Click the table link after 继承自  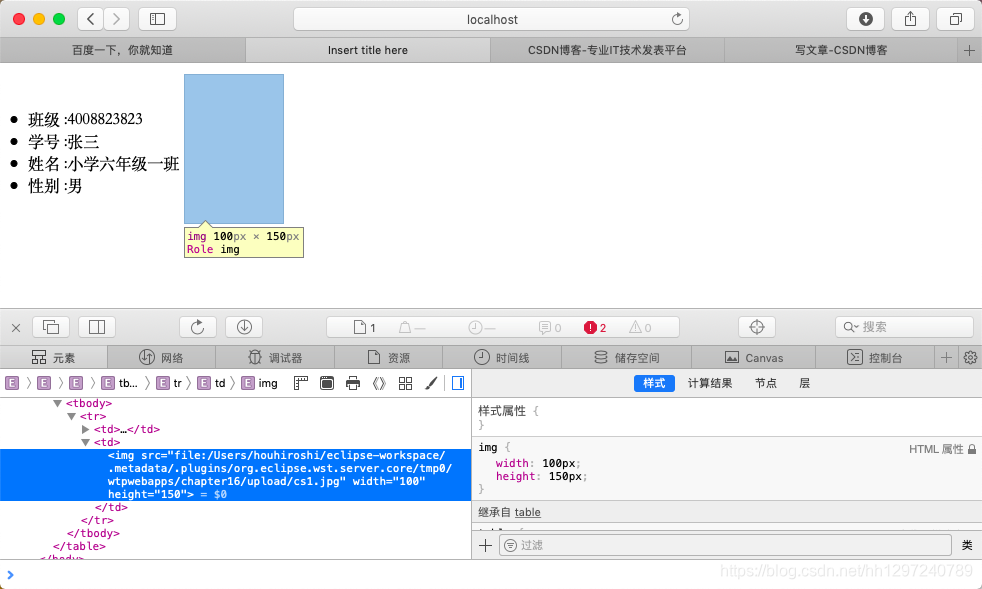pos(527,513)
